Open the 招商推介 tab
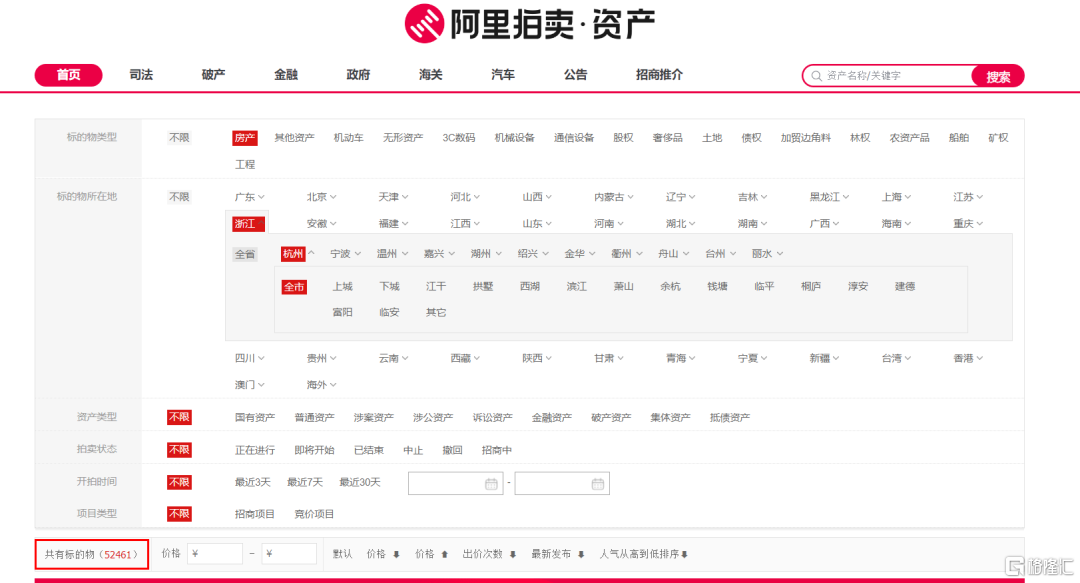 click(659, 74)
